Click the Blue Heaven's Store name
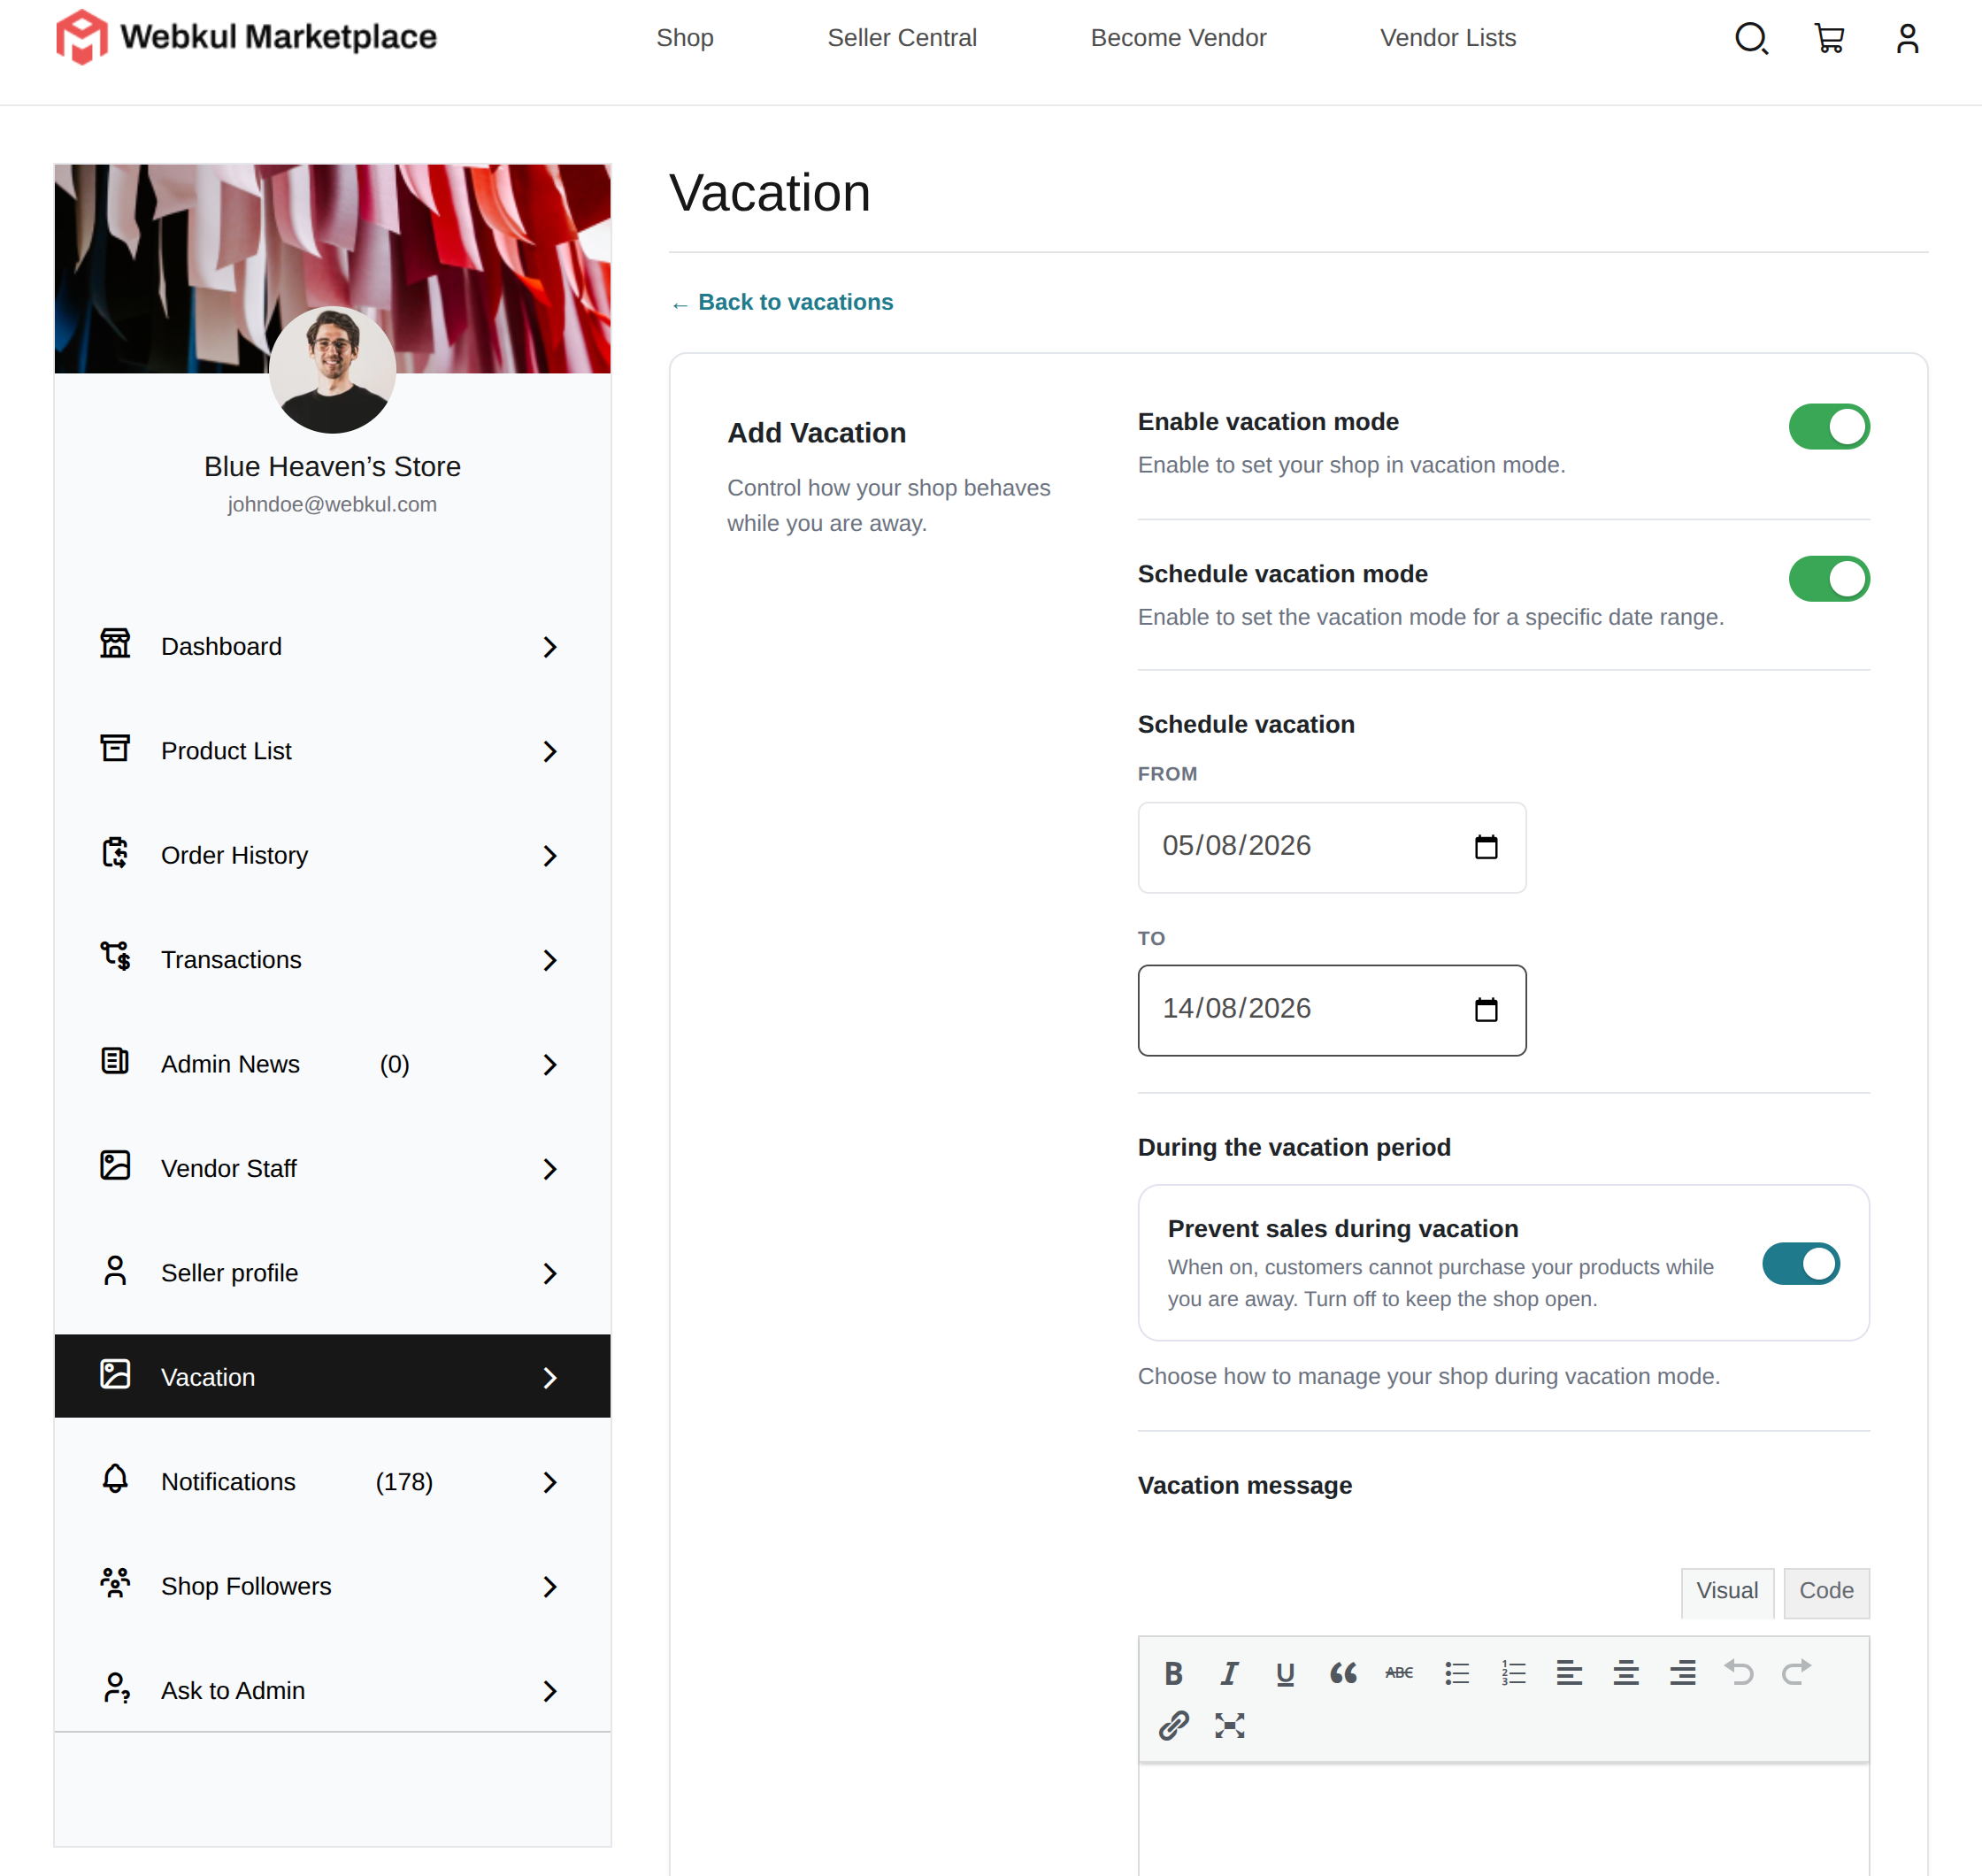 coord(332,466)
